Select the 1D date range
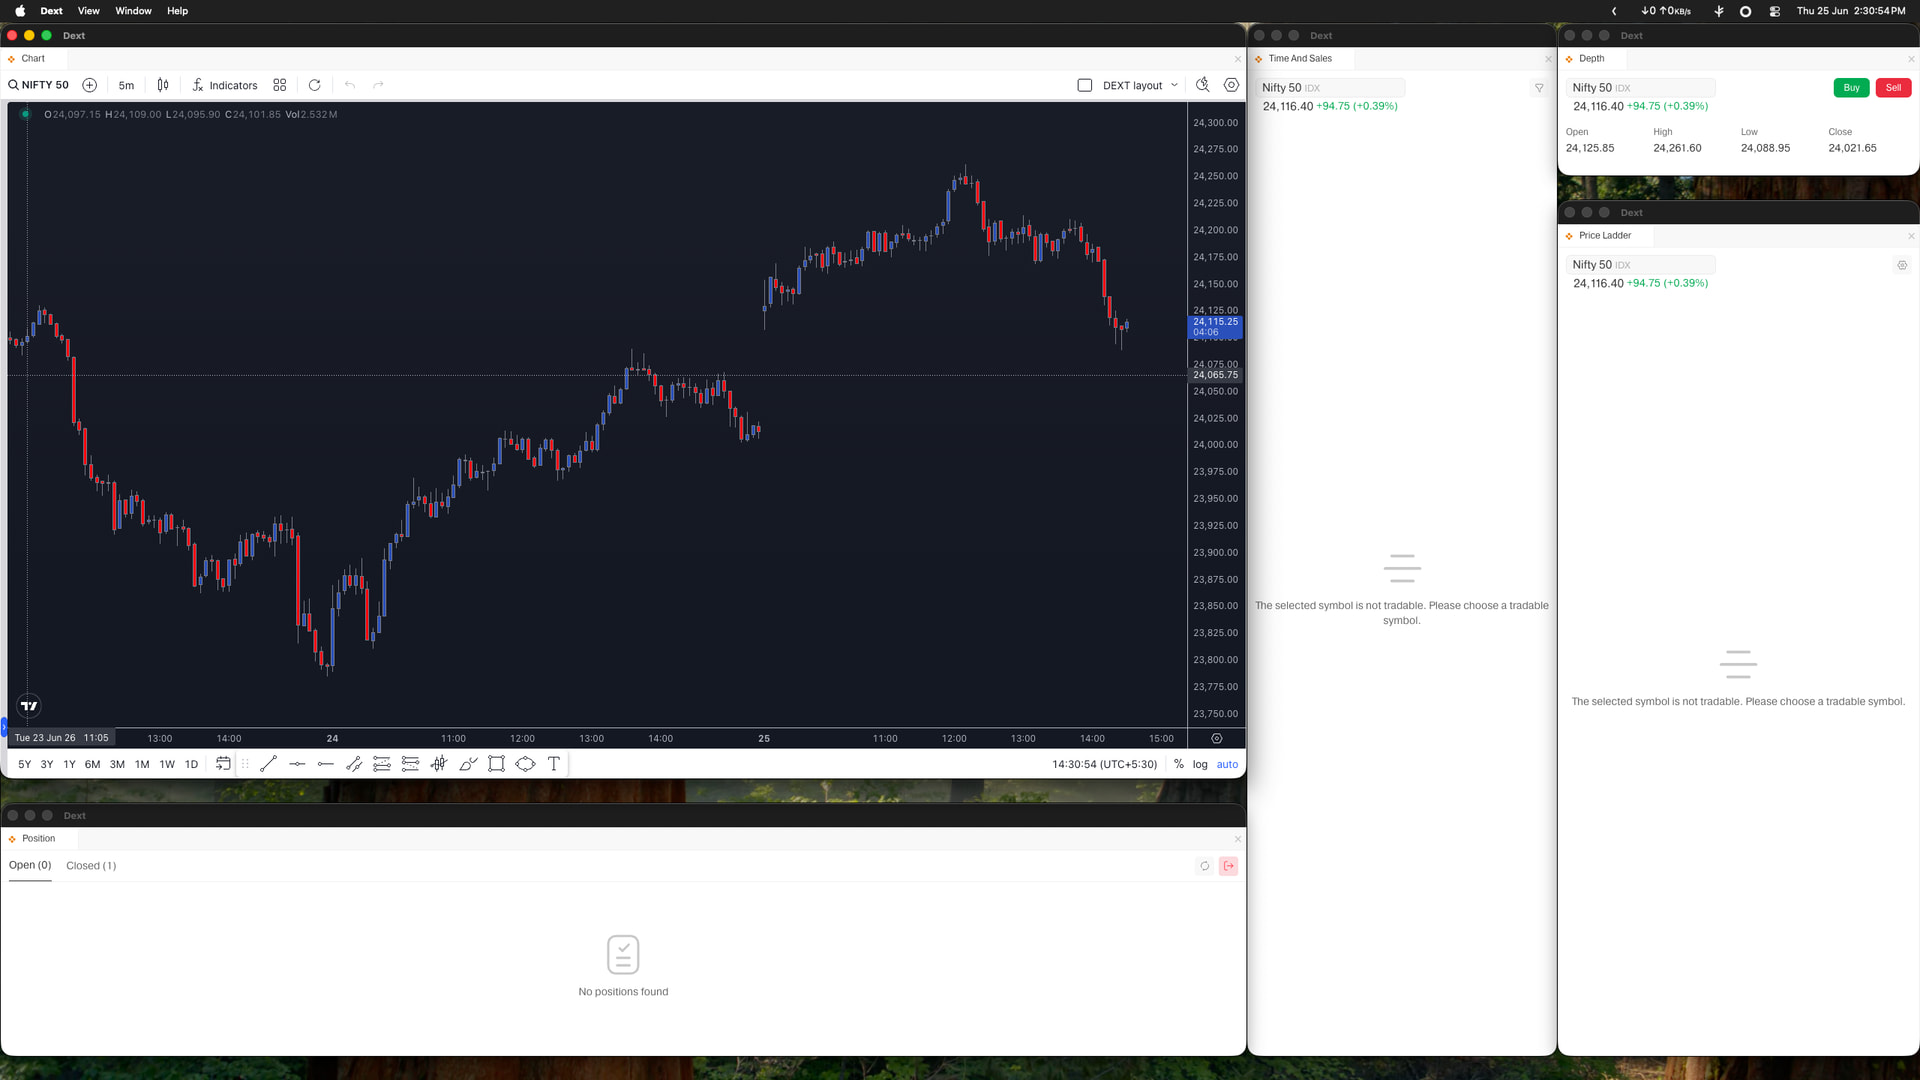The image size is (1920, 1080). click(x=191, y=764)
